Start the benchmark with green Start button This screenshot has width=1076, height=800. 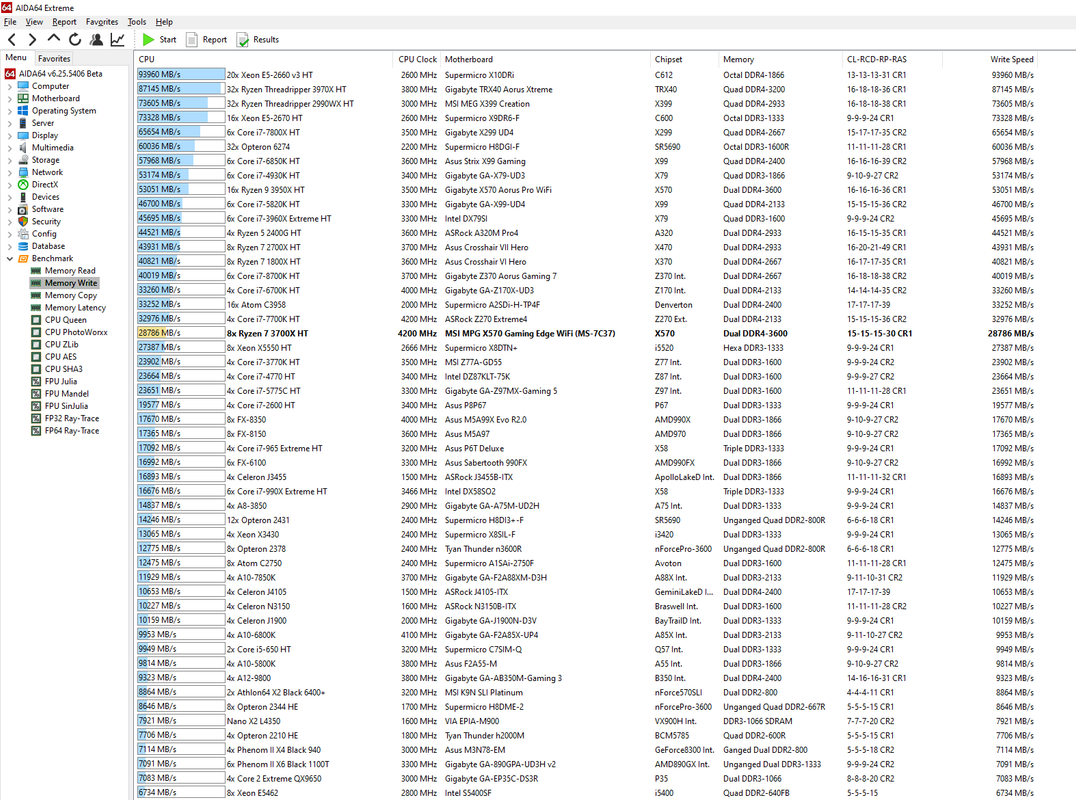click(159, 40)
